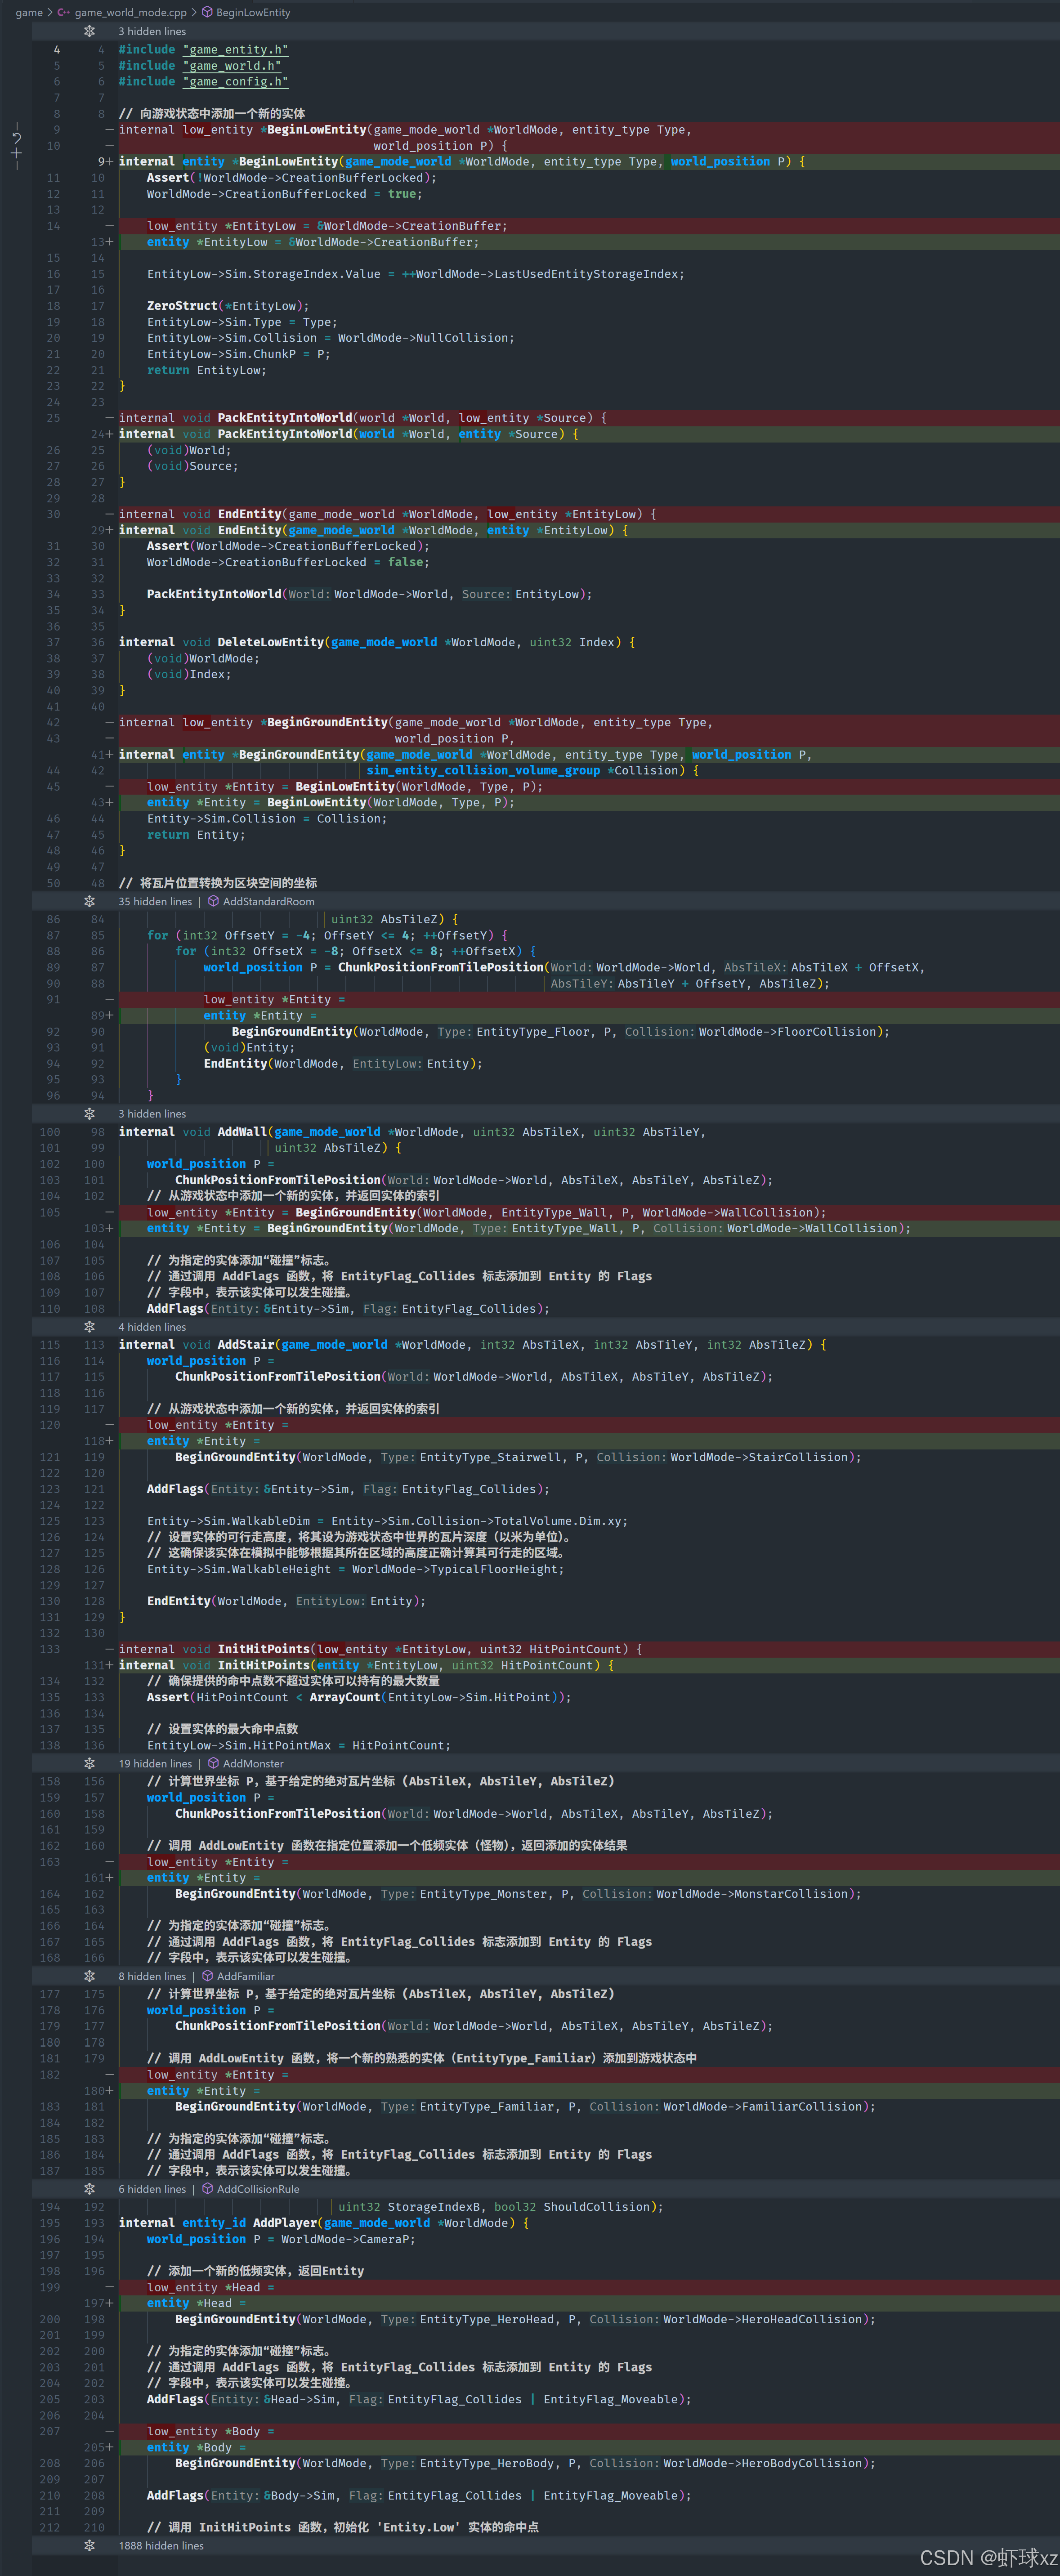The image size is (1060, 2576).
Task: Click the revert change arrow icon in gutter
Action: 16,138
